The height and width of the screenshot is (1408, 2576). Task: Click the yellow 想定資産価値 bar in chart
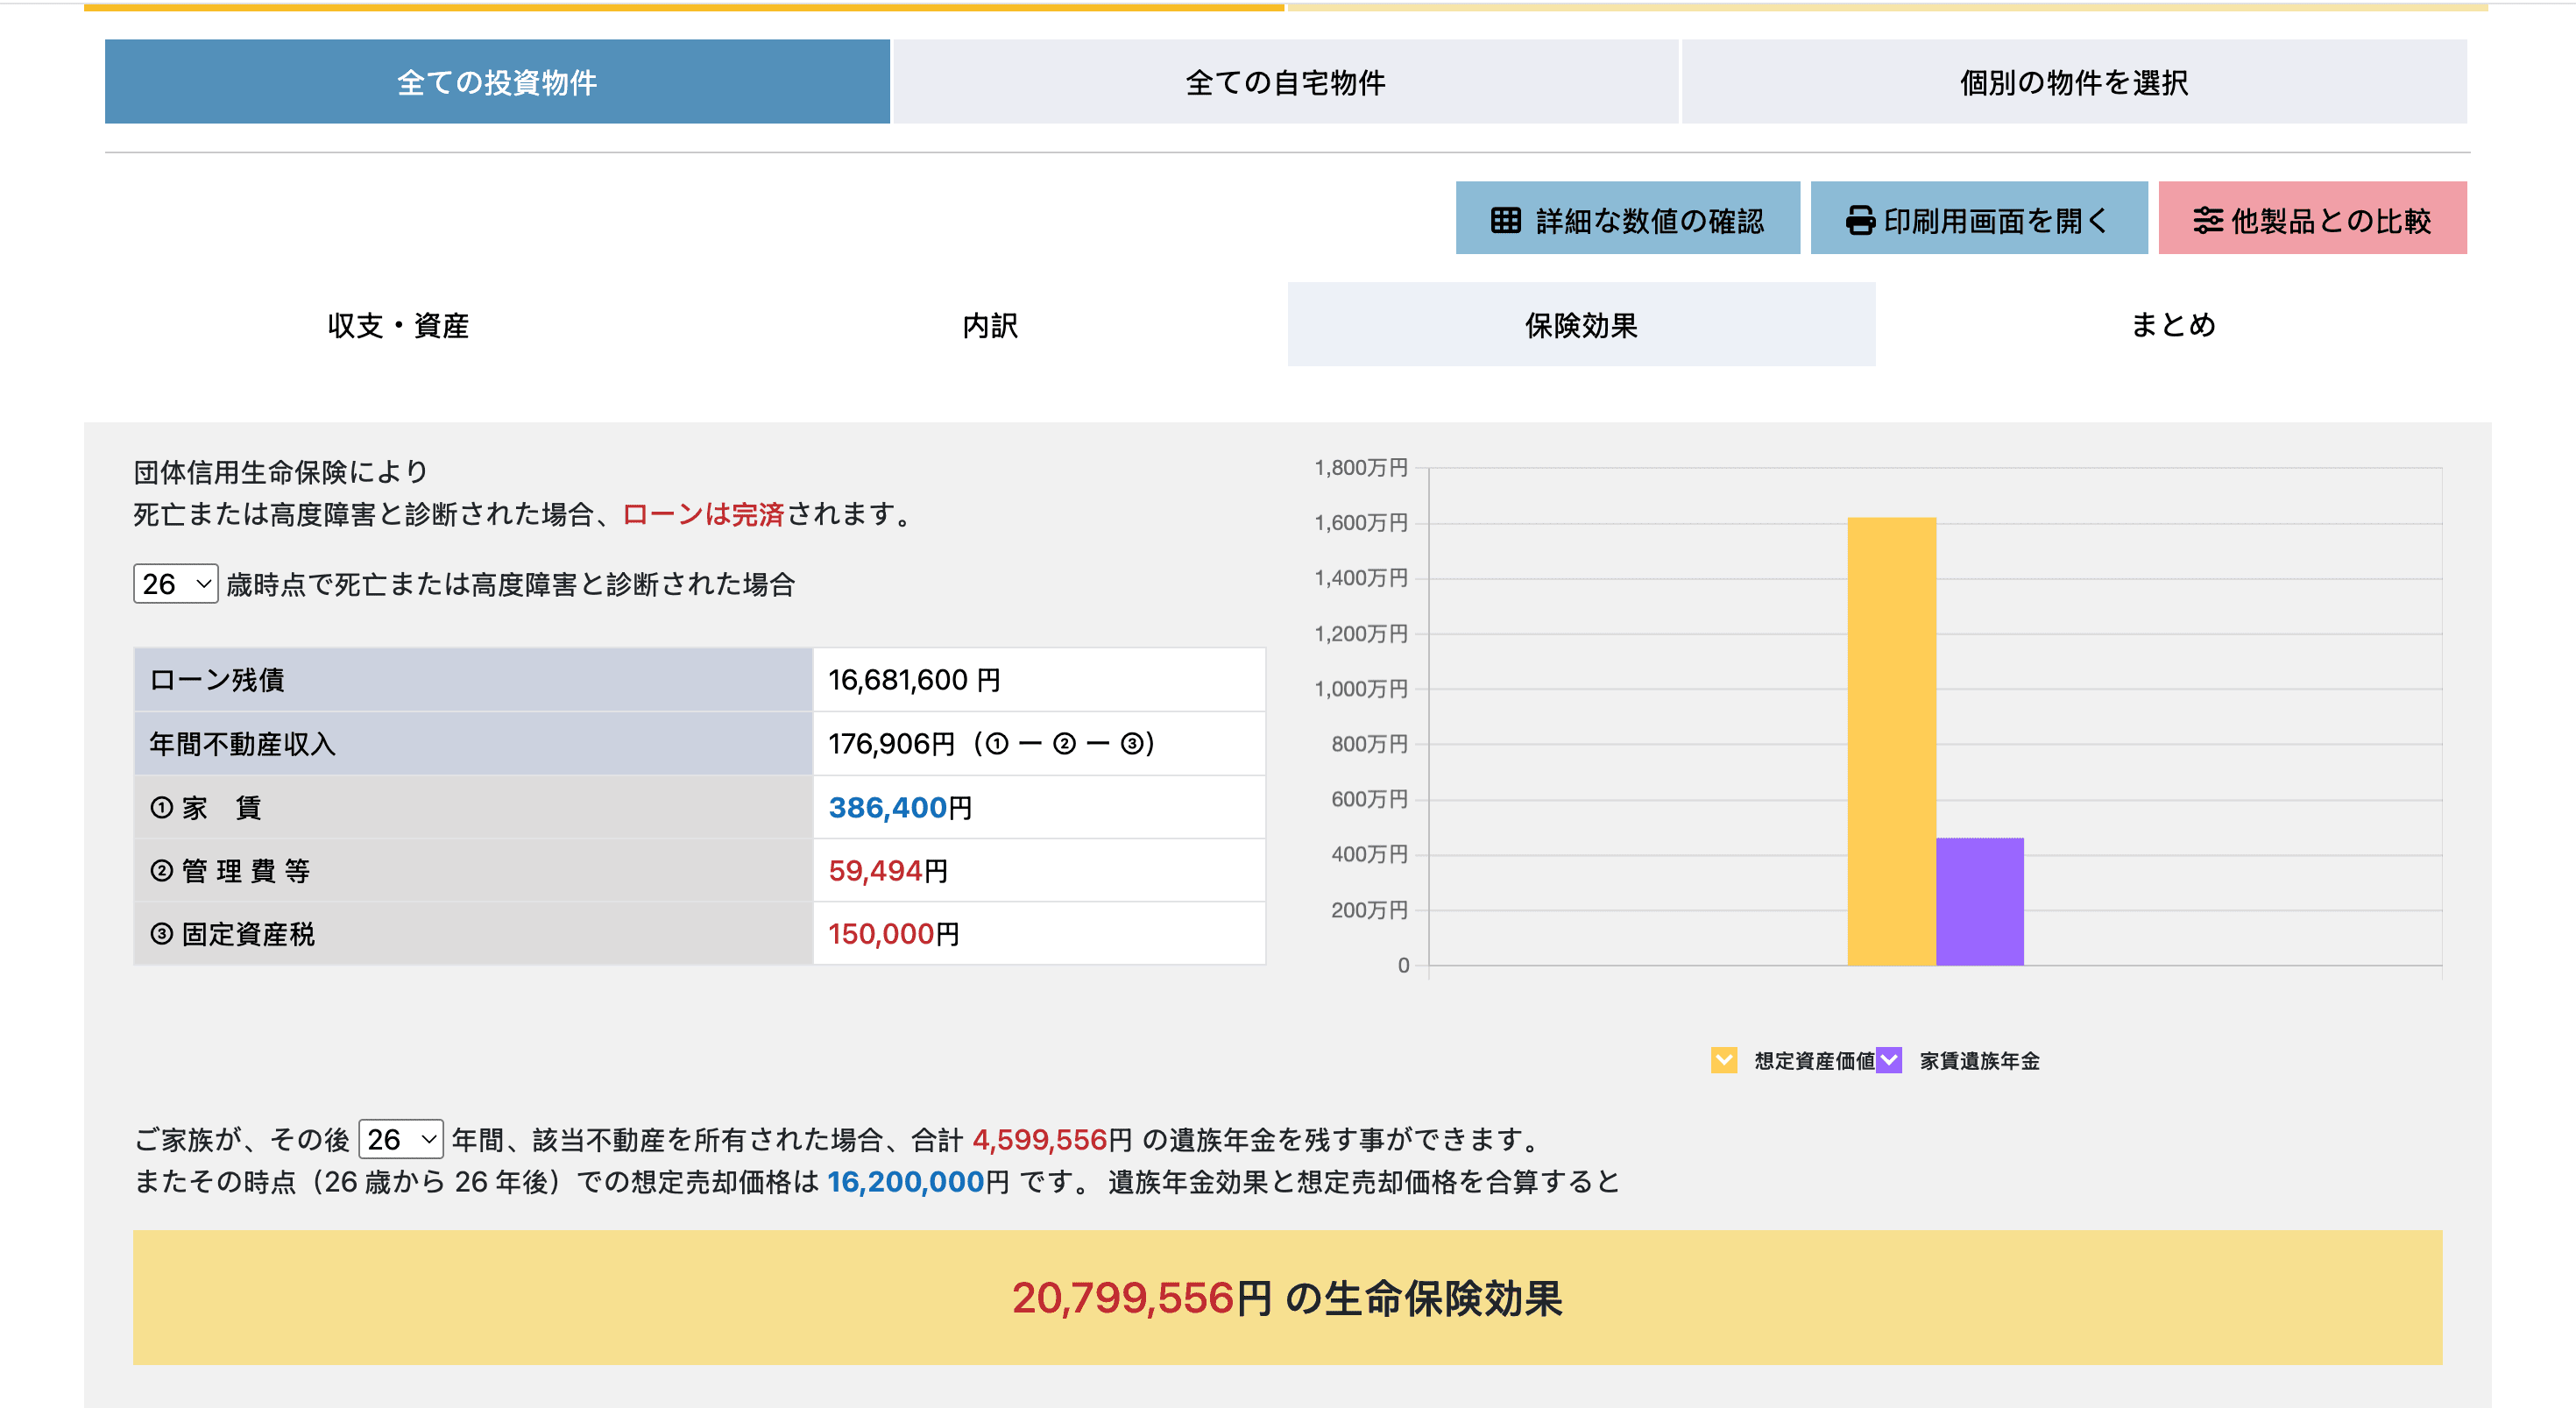point(1891,741)
